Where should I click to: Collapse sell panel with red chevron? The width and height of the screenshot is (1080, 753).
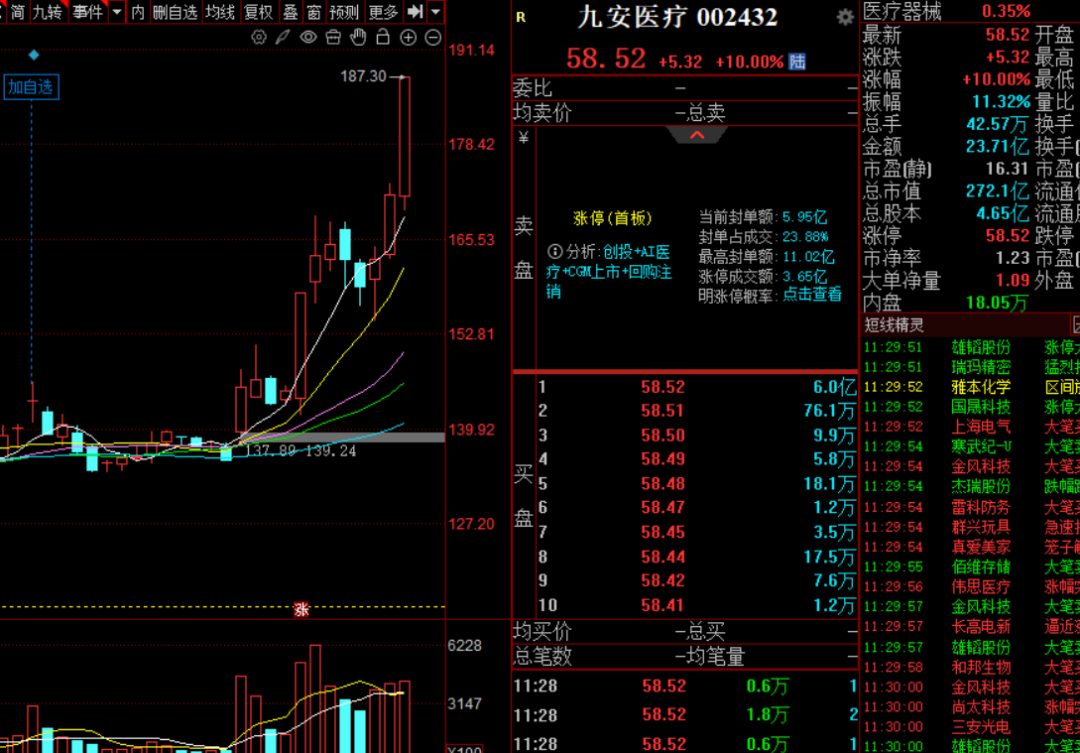point(697,135)
